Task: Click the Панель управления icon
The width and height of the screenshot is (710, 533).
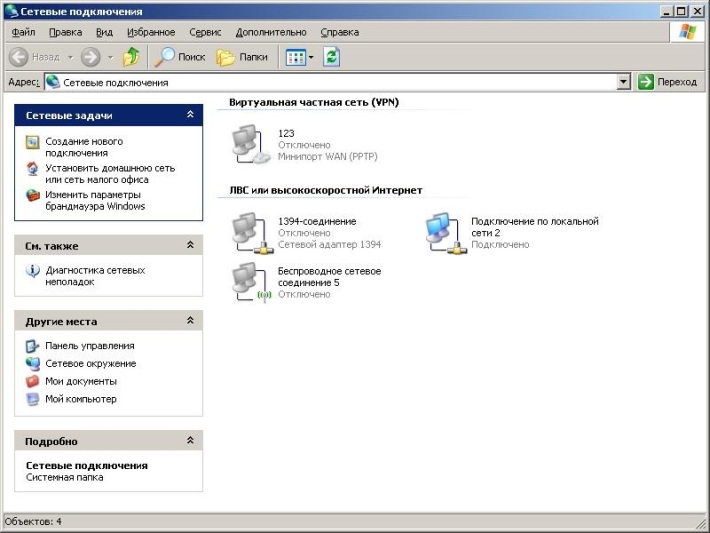Action: click(32, 346)
